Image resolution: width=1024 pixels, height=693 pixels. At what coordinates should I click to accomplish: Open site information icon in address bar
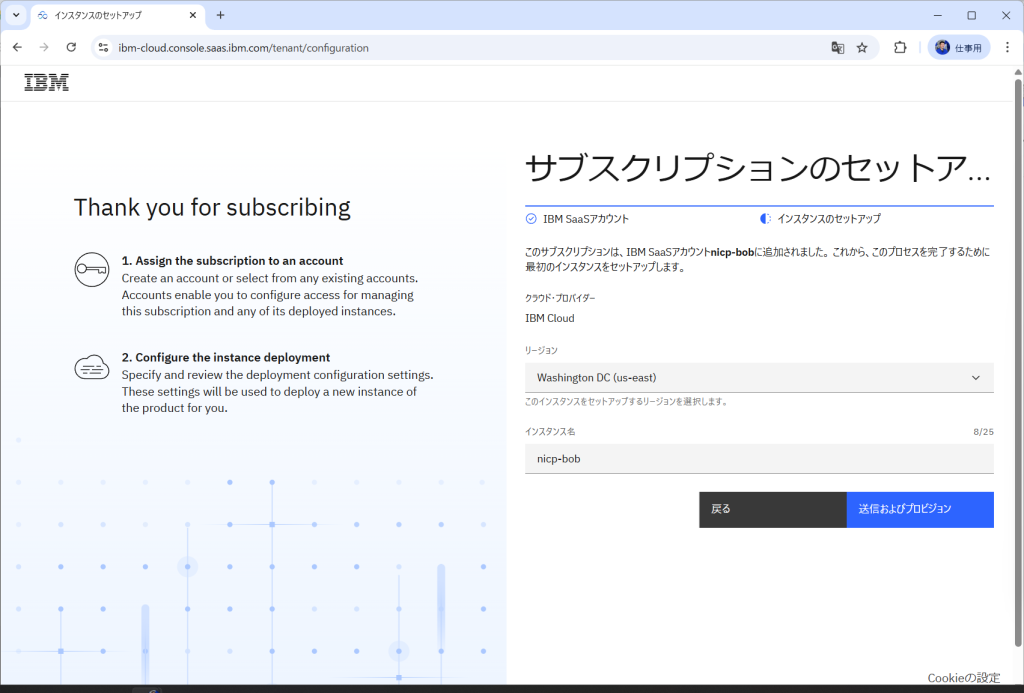coord(103,48)
